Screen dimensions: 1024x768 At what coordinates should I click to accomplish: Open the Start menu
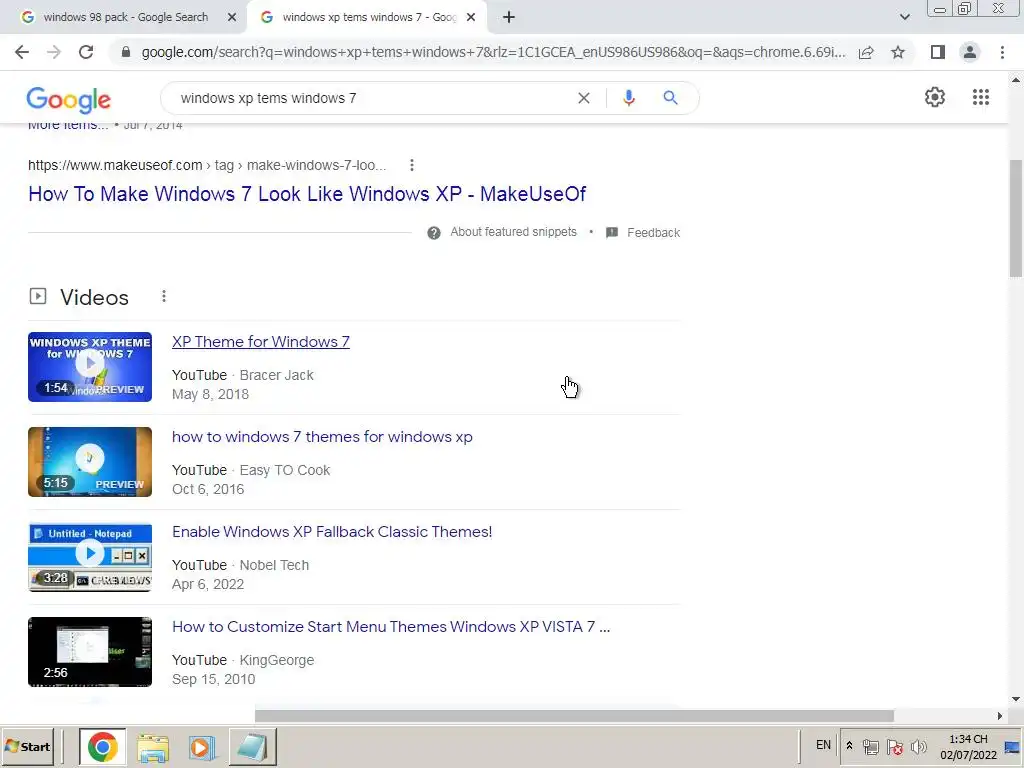pyautogui.click(x=28, y=746)
